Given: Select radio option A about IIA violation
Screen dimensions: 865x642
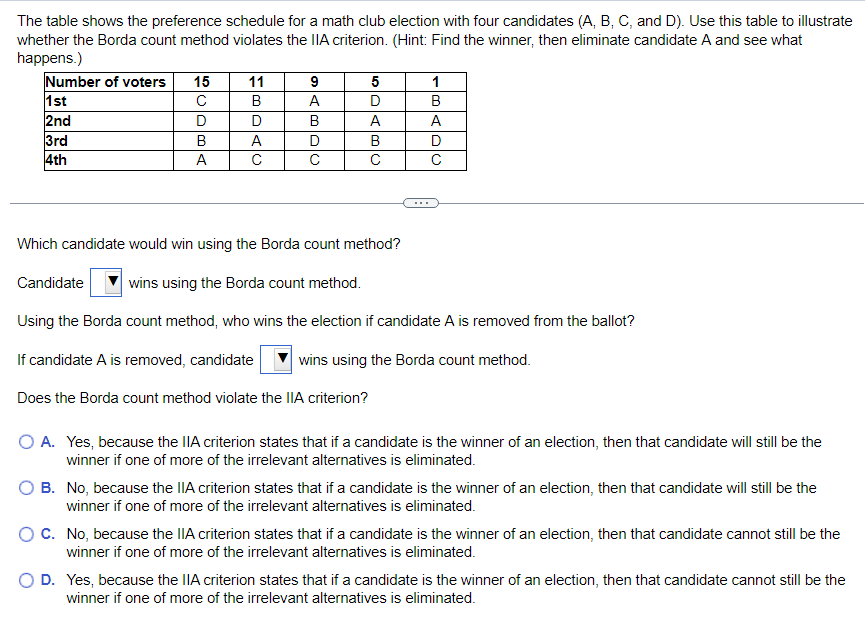Looking at the screenshot, I should pyautogui.click(x=26, y=441).
